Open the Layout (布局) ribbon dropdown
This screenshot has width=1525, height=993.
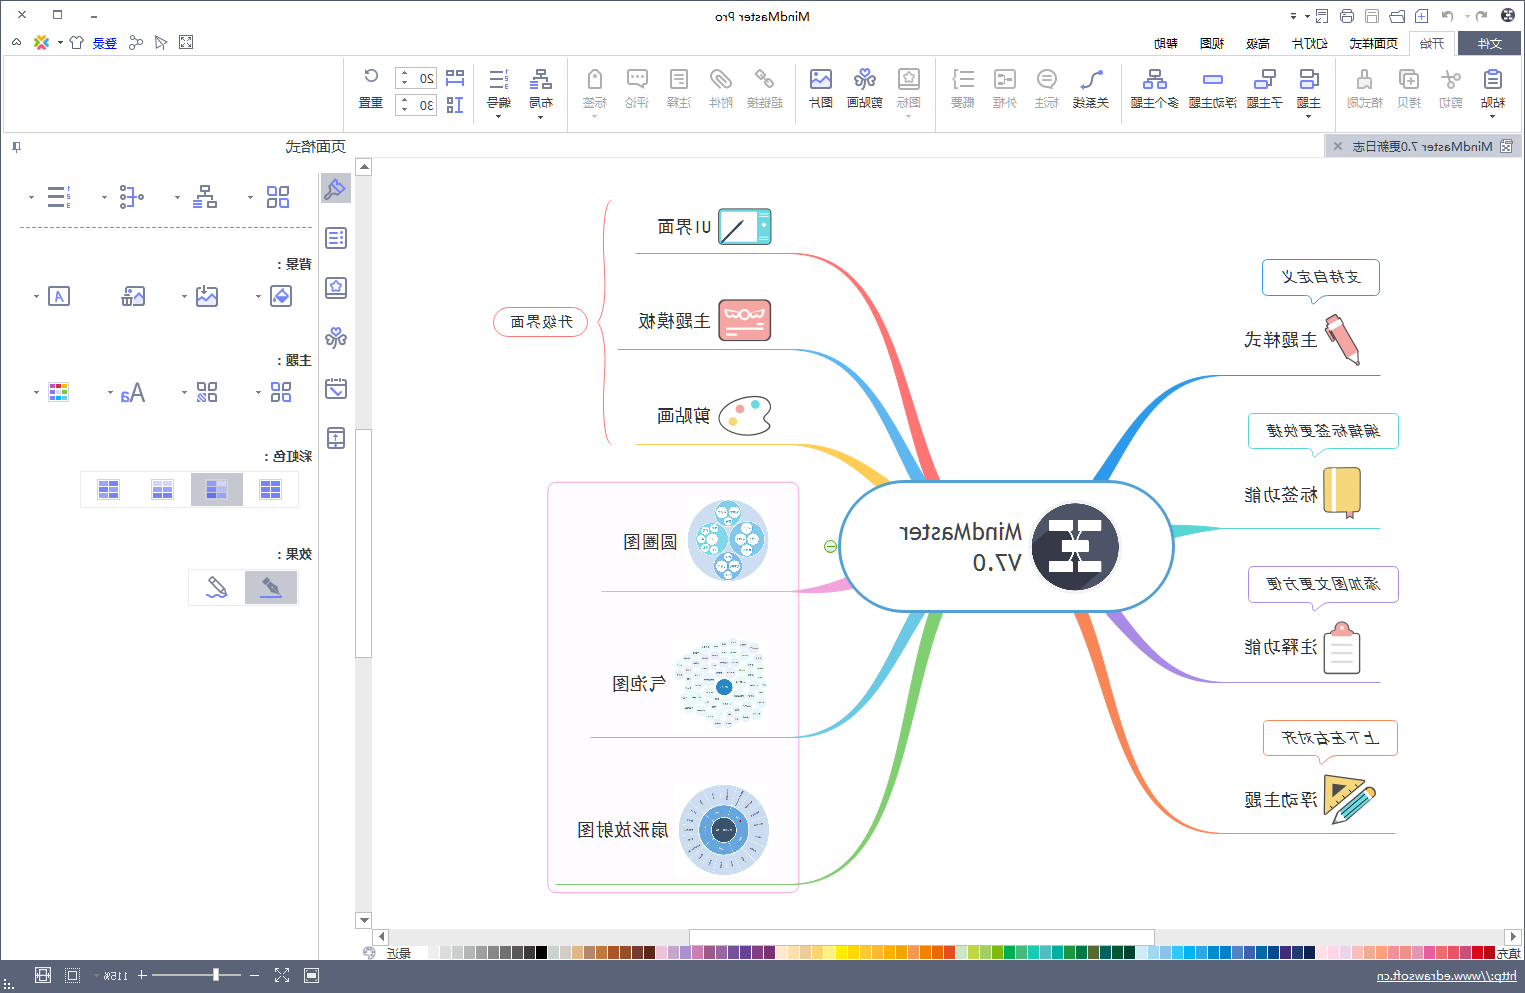click(540, 117)
